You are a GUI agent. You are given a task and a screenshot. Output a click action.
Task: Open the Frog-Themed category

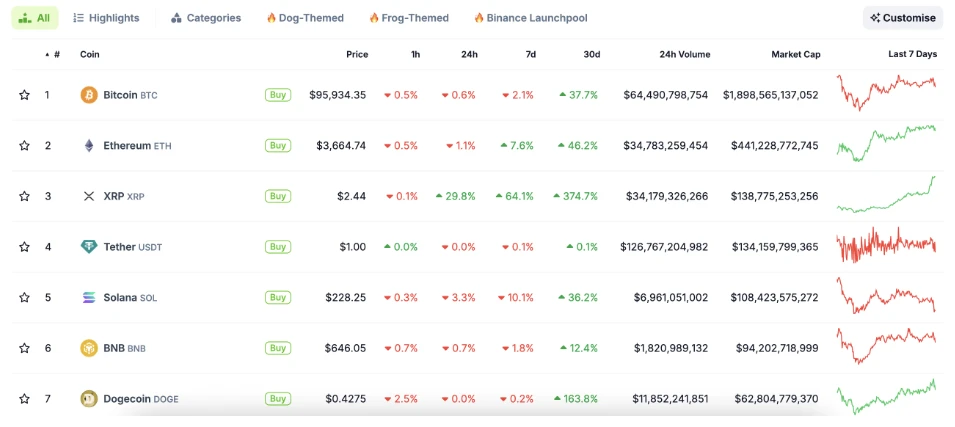(409, 18)
